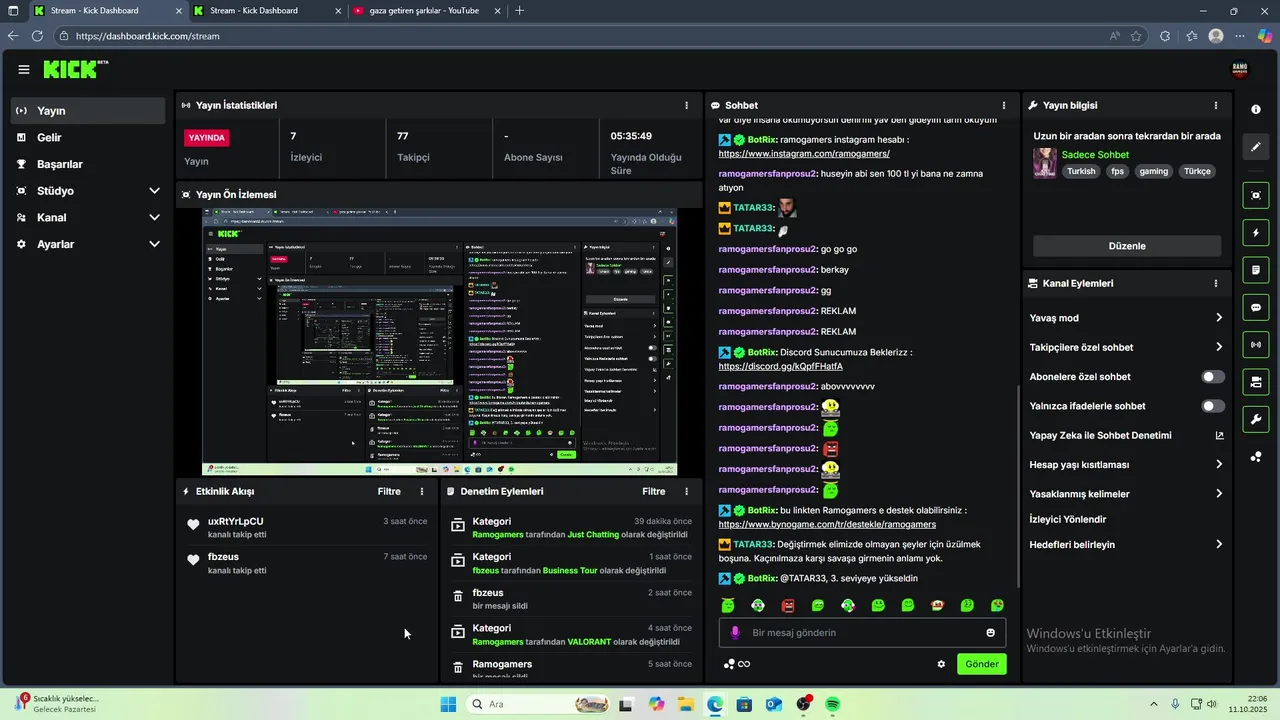This screenshot has width=1280, height=720.
Task: Toggle the camera channel actions widget icon
Action: (1256, 382)
